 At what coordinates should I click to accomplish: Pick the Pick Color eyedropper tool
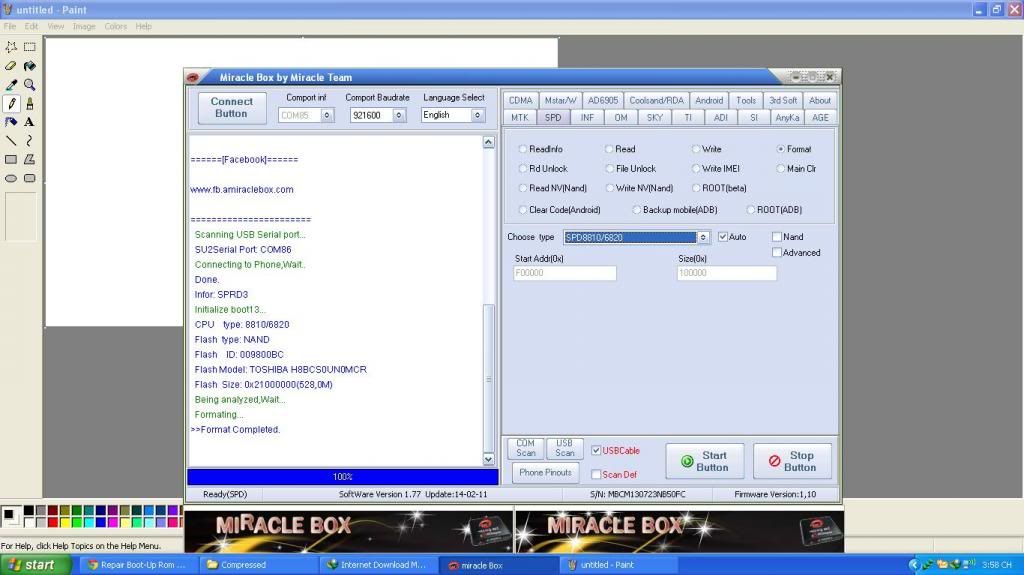tap(11, 85)
